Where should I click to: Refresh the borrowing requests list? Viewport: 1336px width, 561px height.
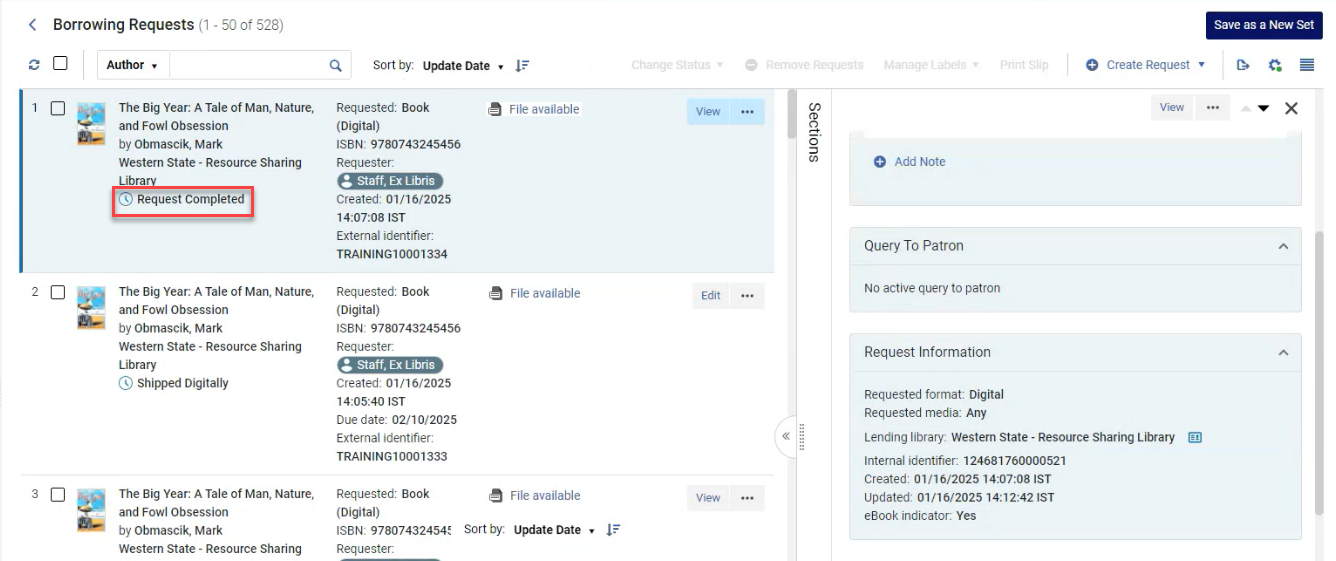(34, 65)
